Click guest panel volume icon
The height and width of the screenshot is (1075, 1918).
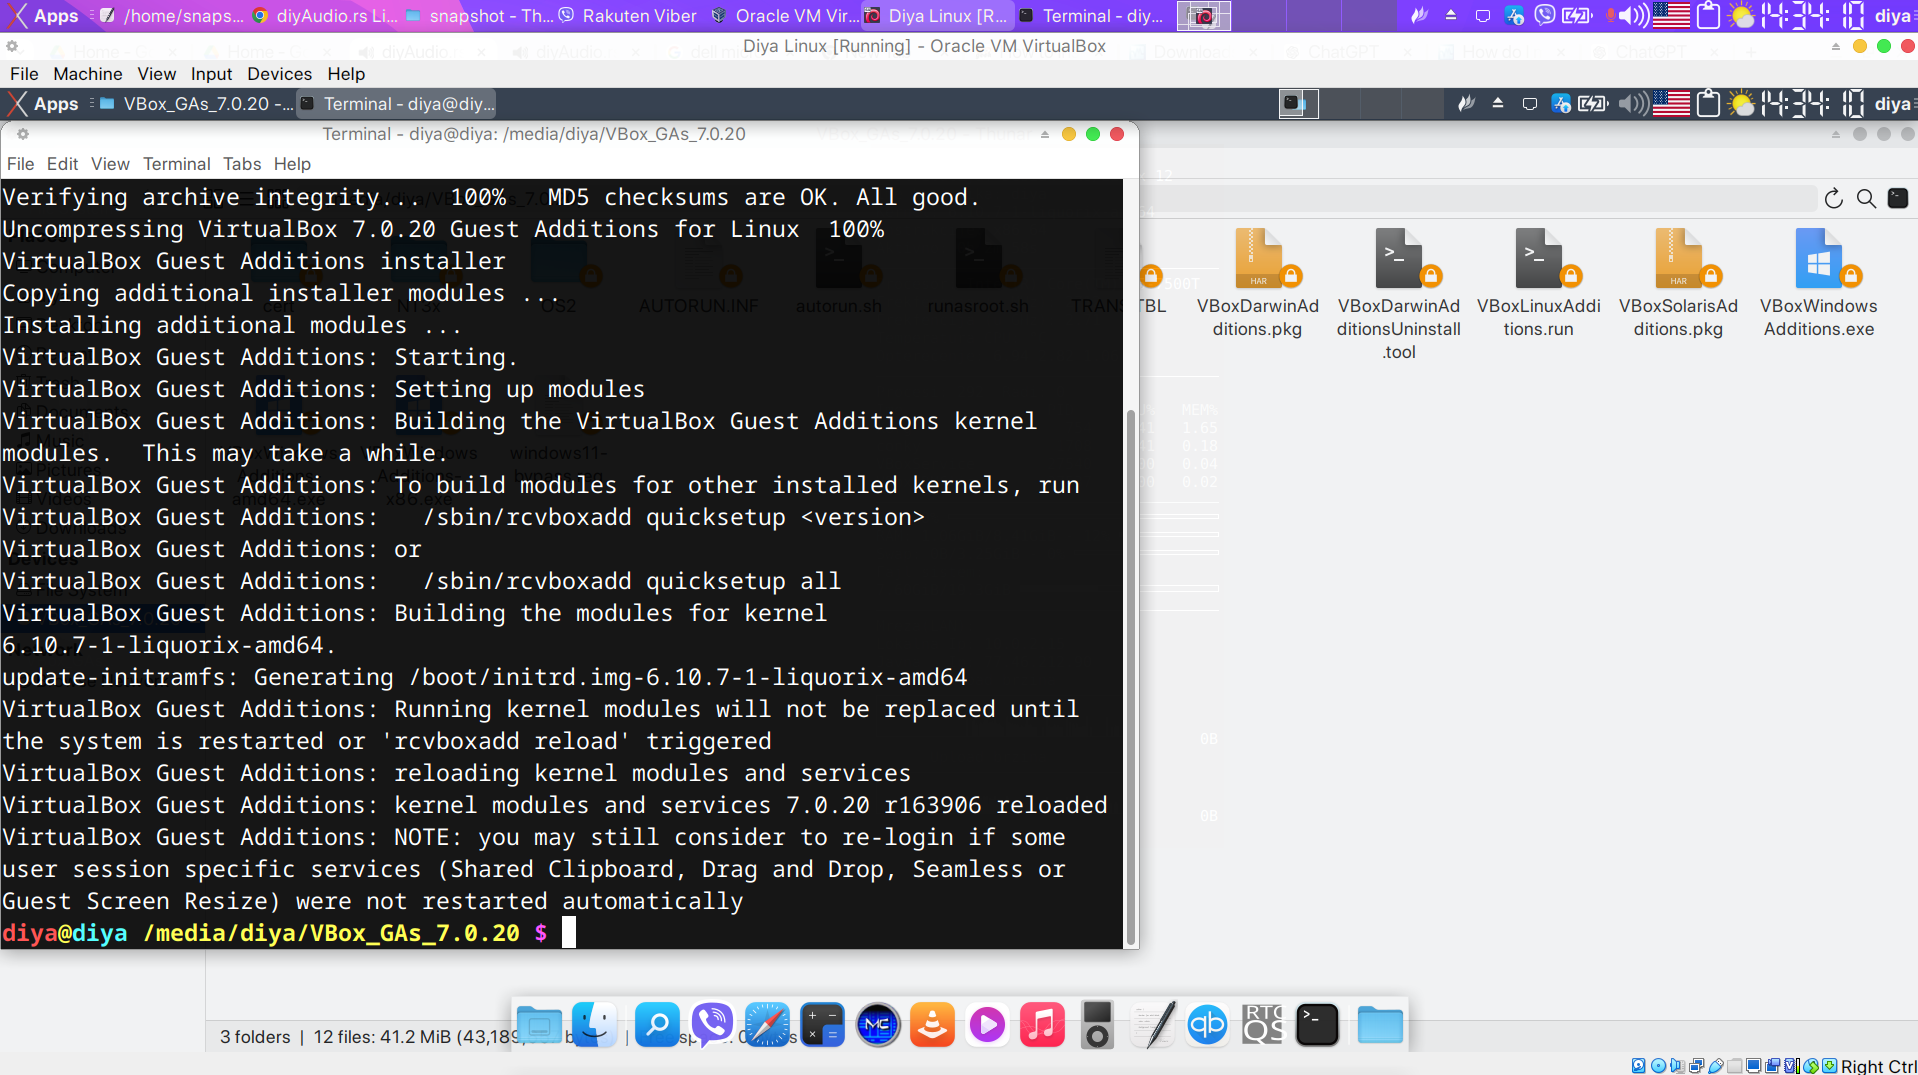coord(1633,104)
